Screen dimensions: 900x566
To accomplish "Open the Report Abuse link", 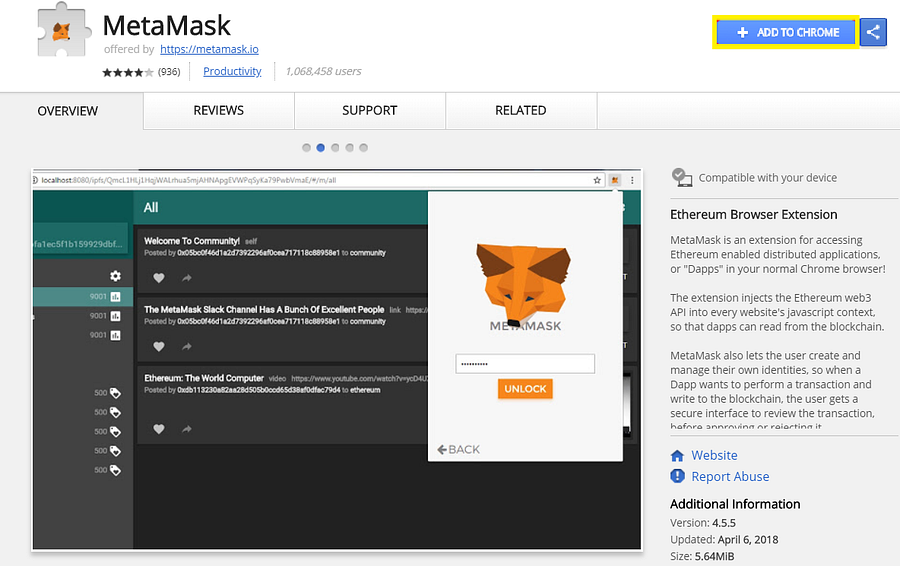I will coord(730,476).
